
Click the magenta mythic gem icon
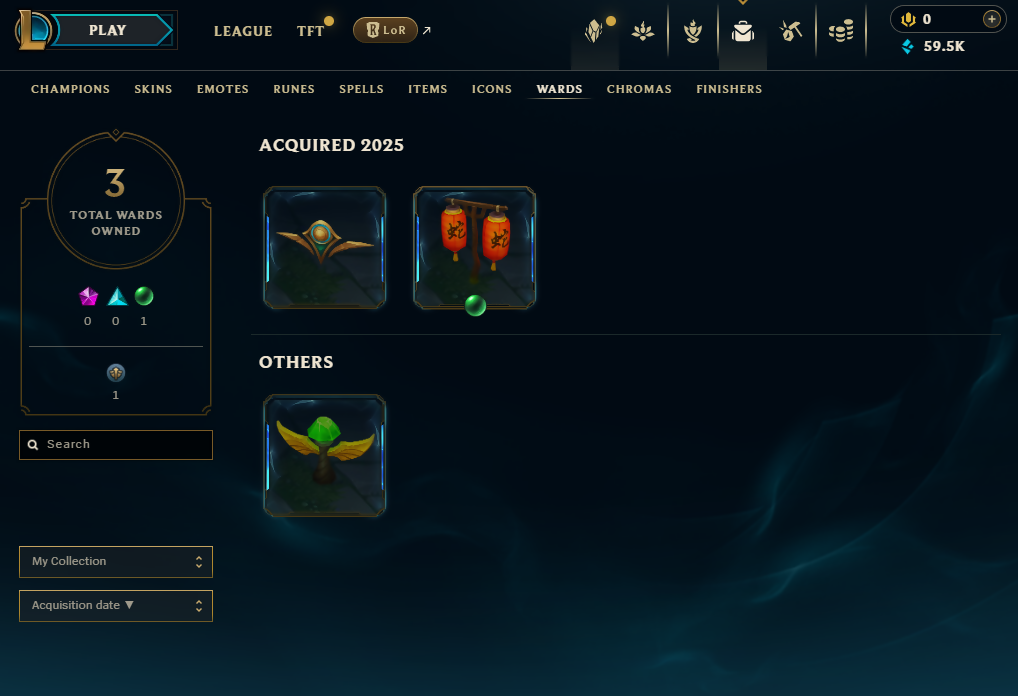(88, 297)
